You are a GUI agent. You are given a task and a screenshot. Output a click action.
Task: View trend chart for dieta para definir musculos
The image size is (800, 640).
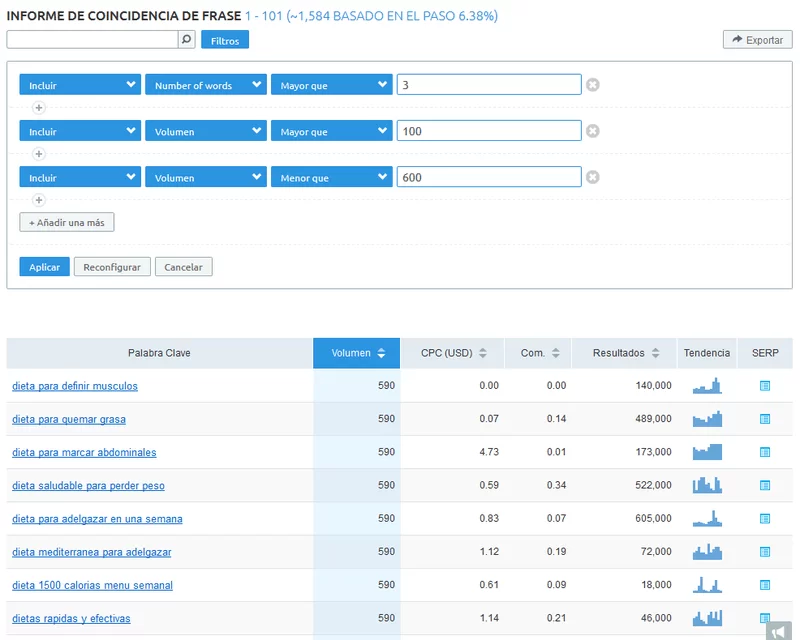(x=707, y=385)
